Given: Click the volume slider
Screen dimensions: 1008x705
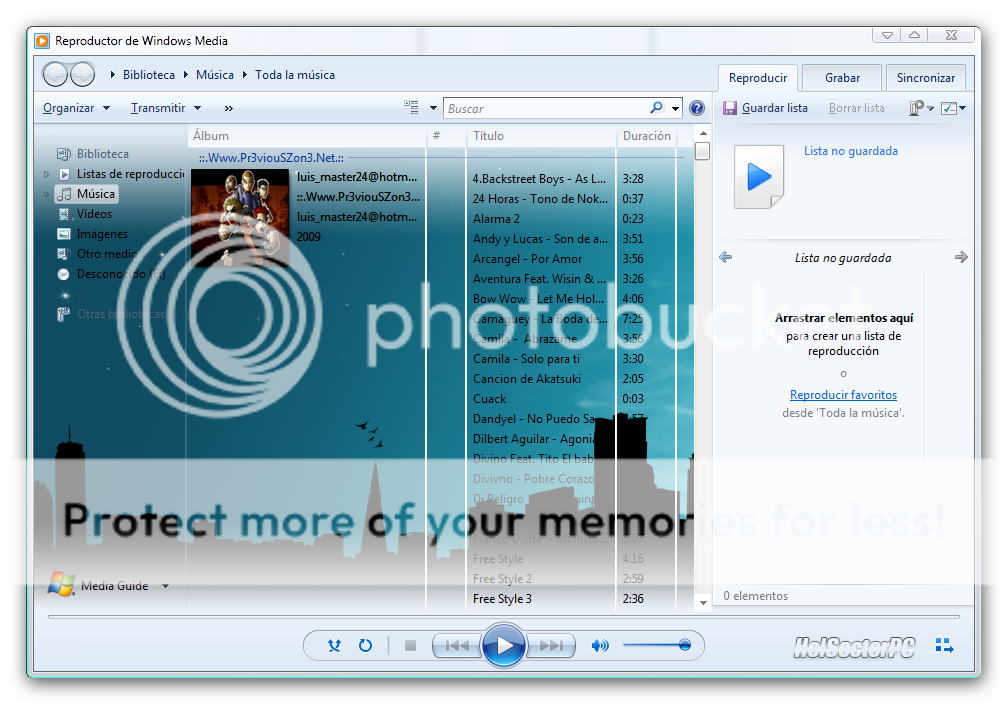Looking at the screenshot, I should point(655,646).
